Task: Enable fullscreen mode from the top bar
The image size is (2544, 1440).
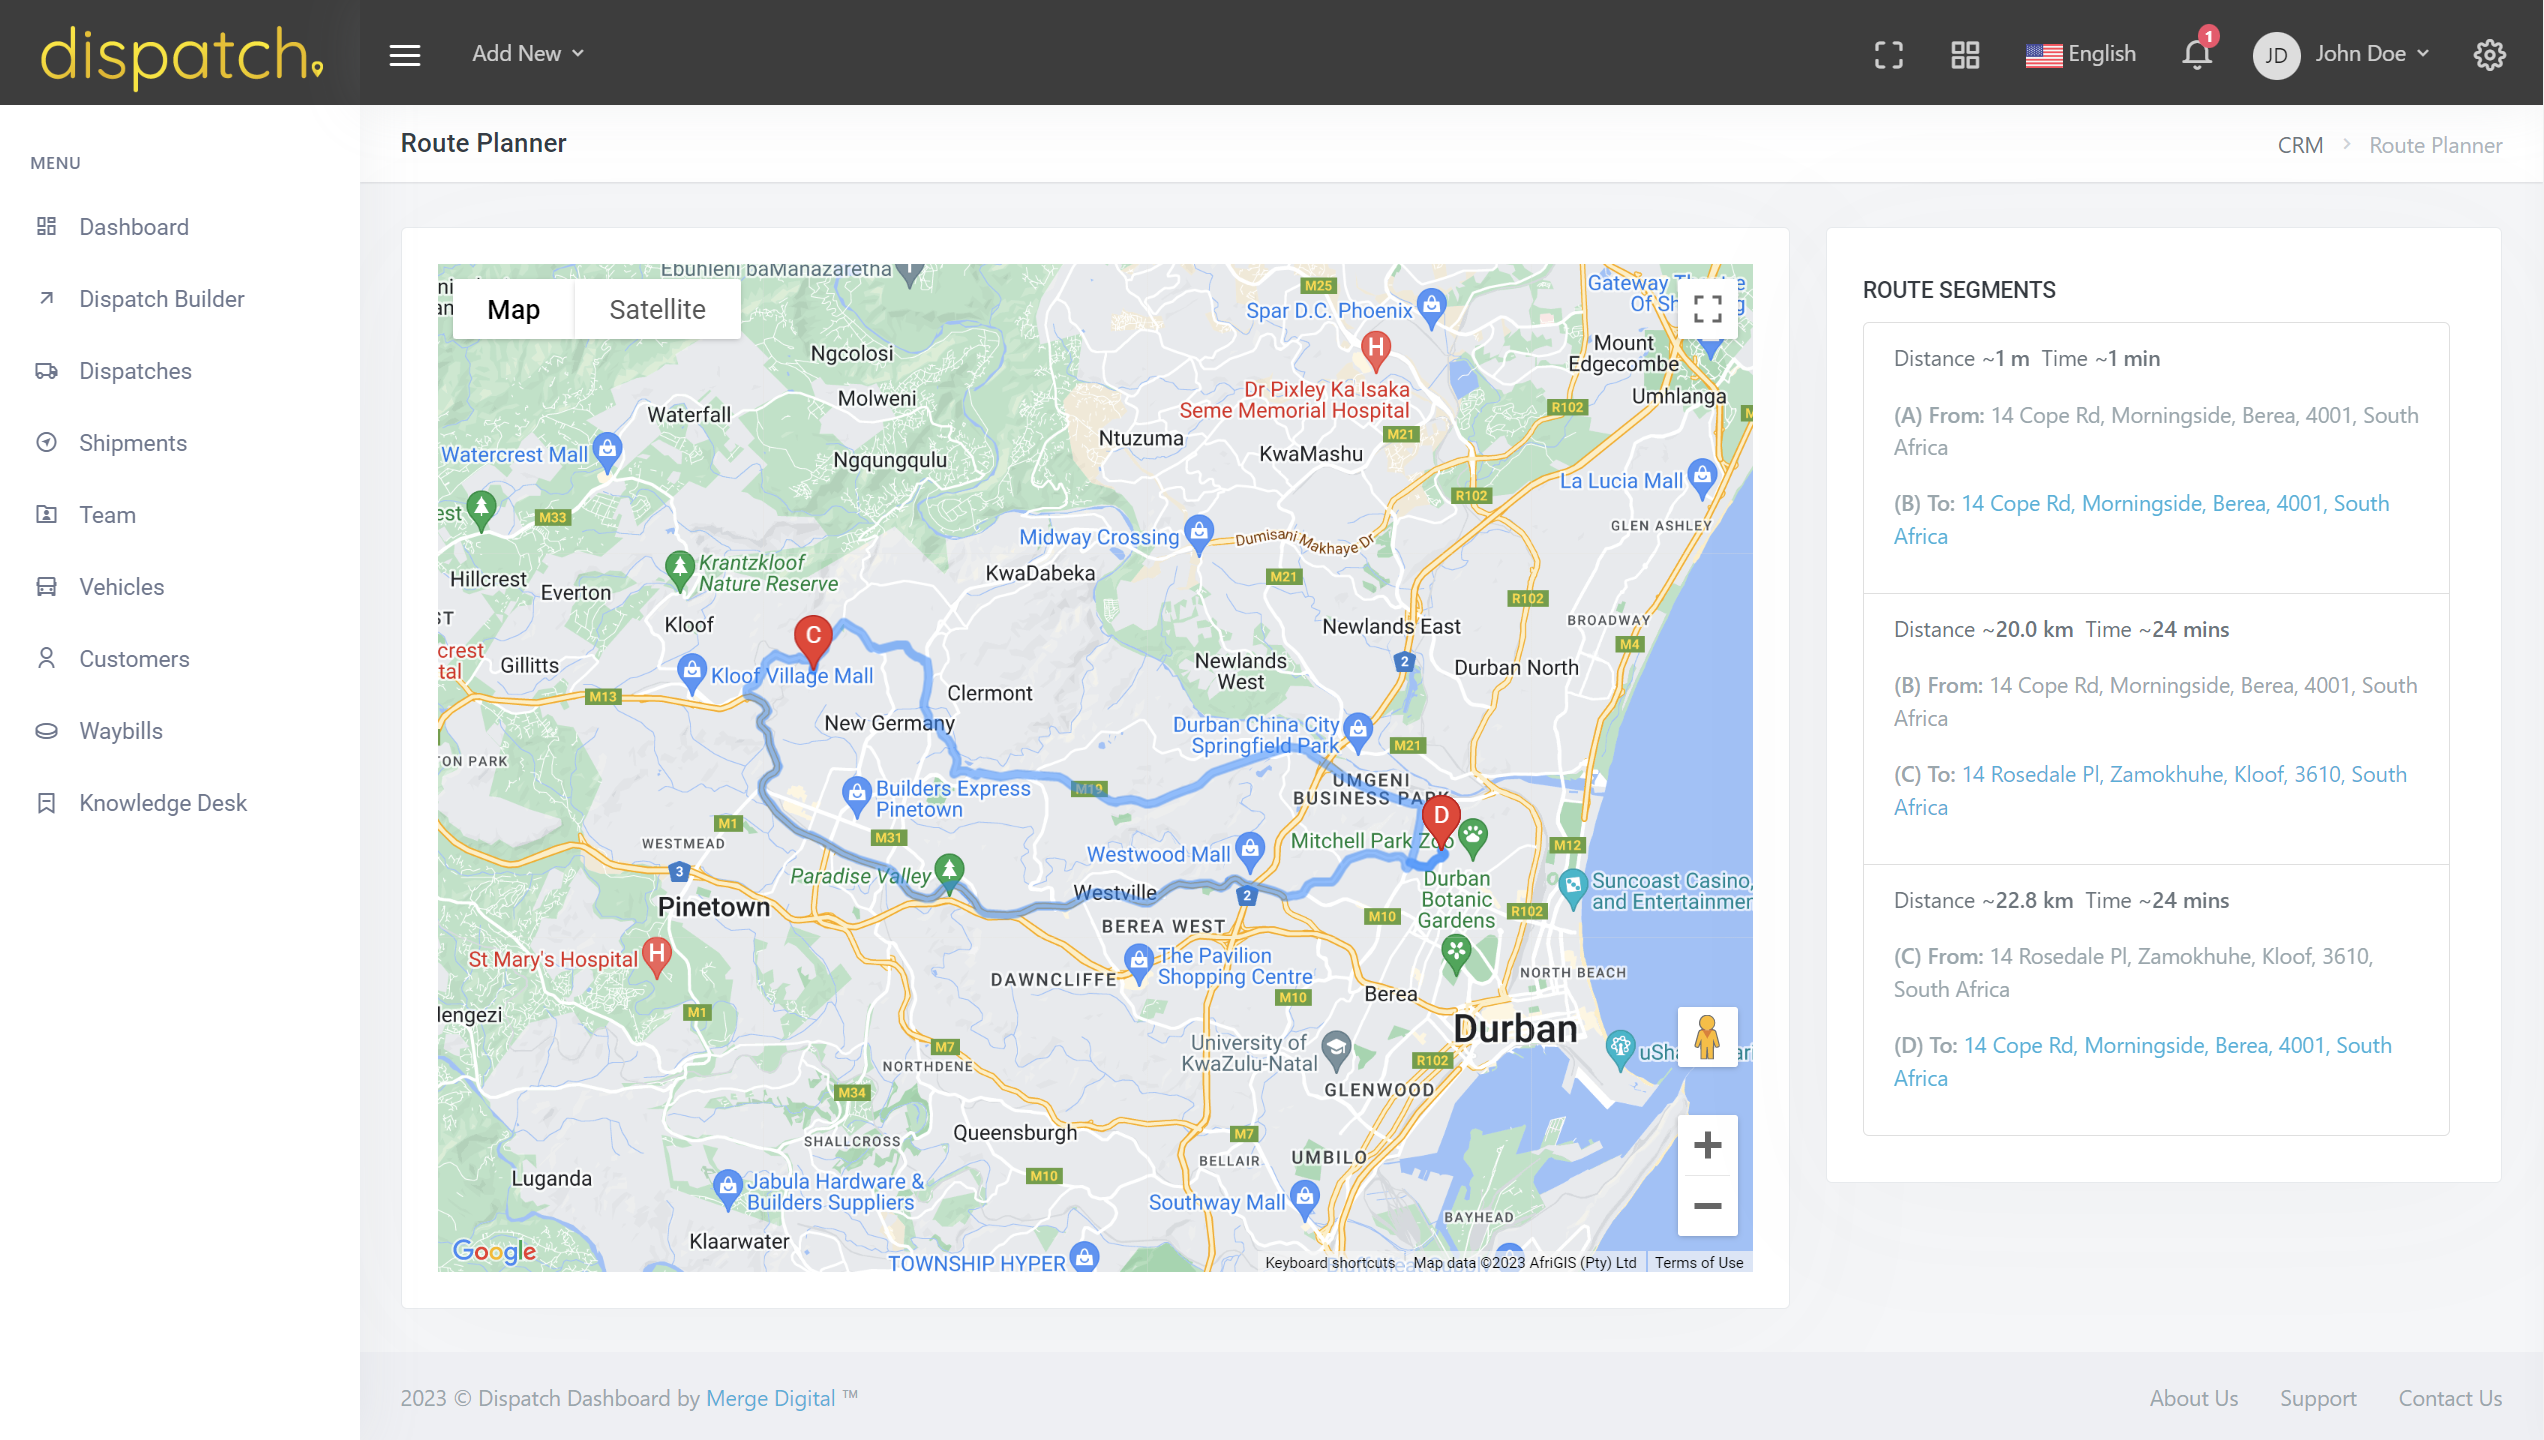Action: 1889,54
